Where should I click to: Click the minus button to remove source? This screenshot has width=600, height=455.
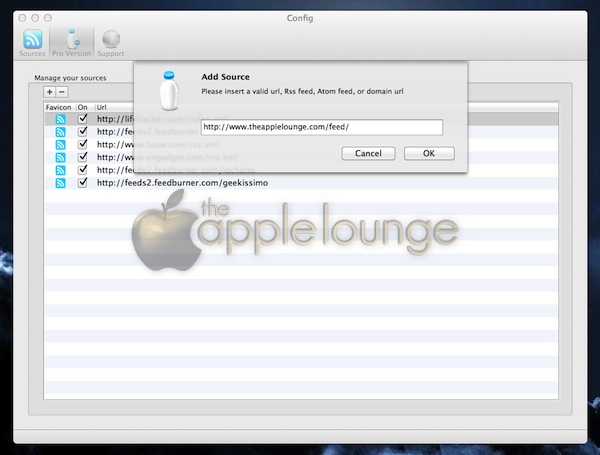62,92
